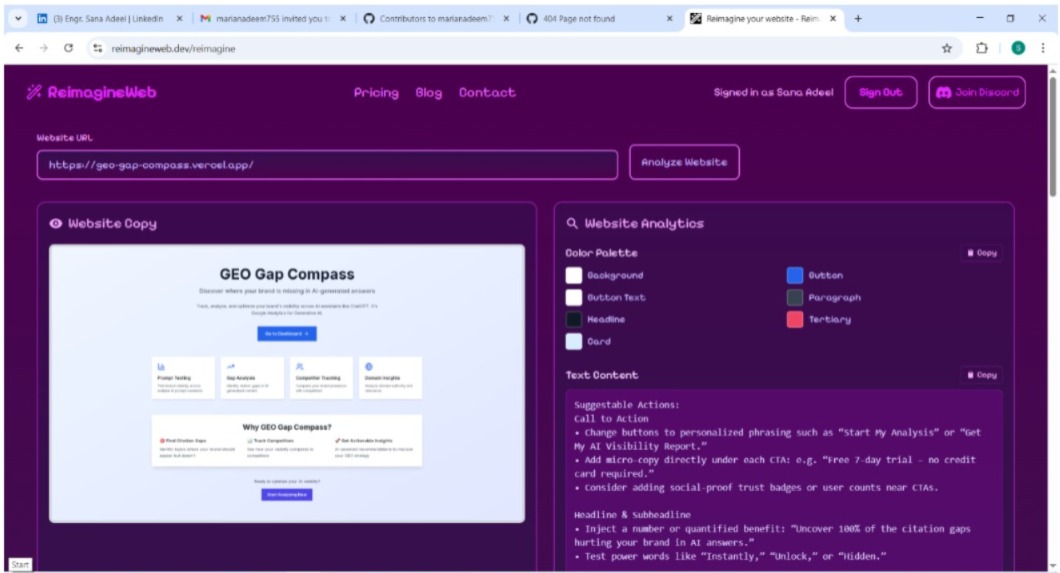Close the Reimagine your website tab
The width and height of the screenshot is (1060, 573).
833,19
